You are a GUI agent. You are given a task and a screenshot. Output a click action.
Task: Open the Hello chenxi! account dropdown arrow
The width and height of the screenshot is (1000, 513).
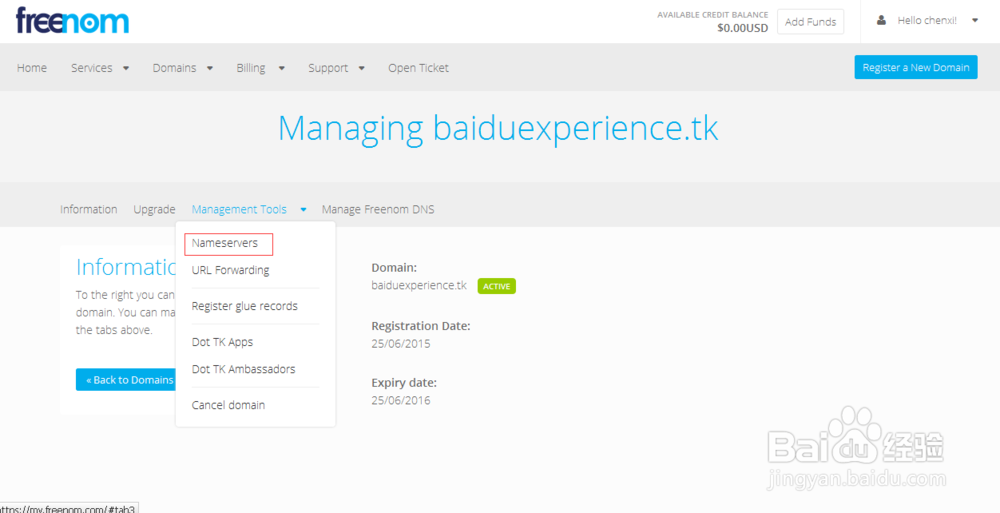pos(974,20)
